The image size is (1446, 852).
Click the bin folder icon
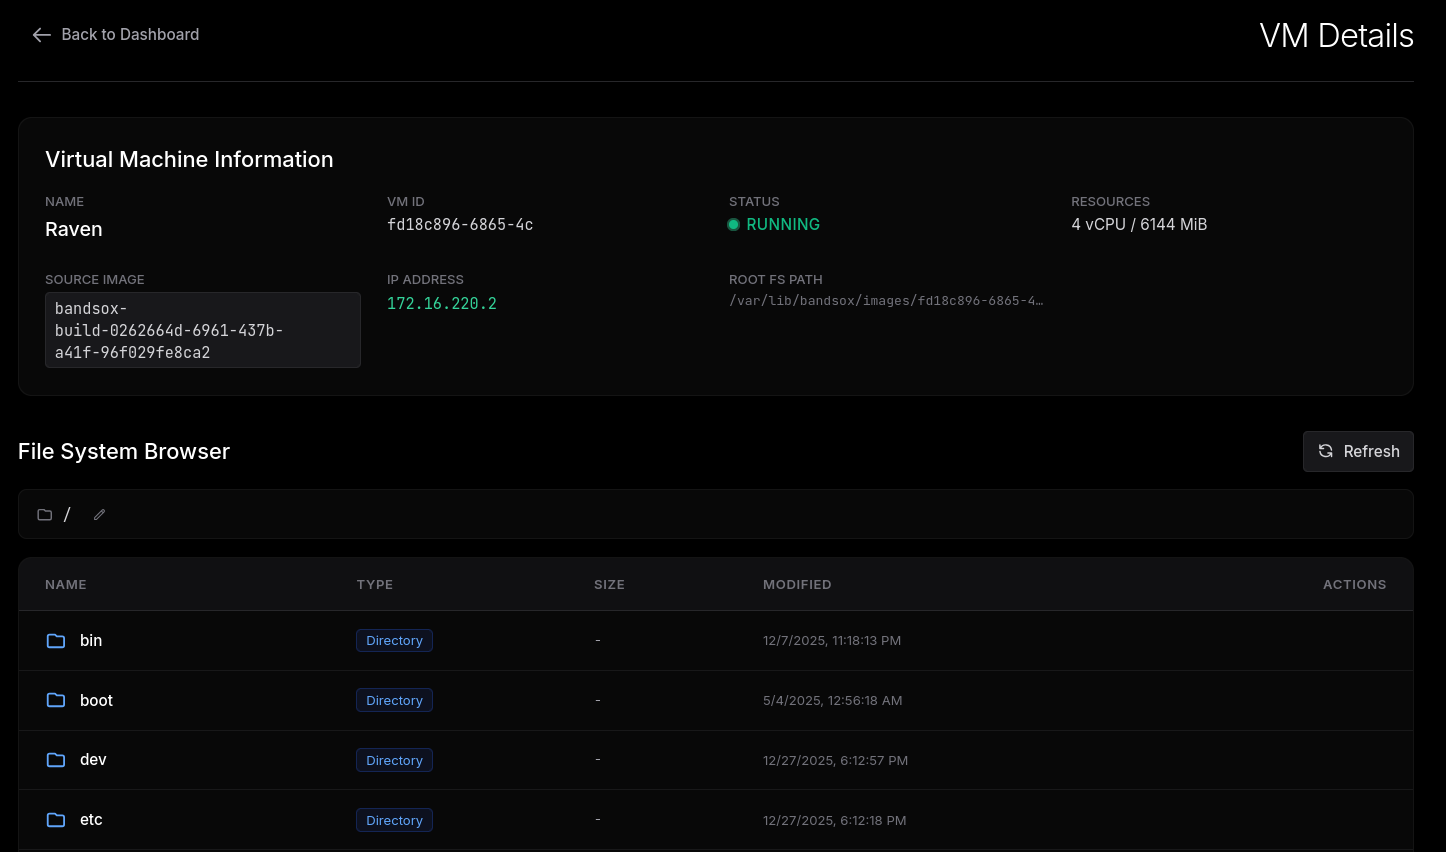coord(56,641)
